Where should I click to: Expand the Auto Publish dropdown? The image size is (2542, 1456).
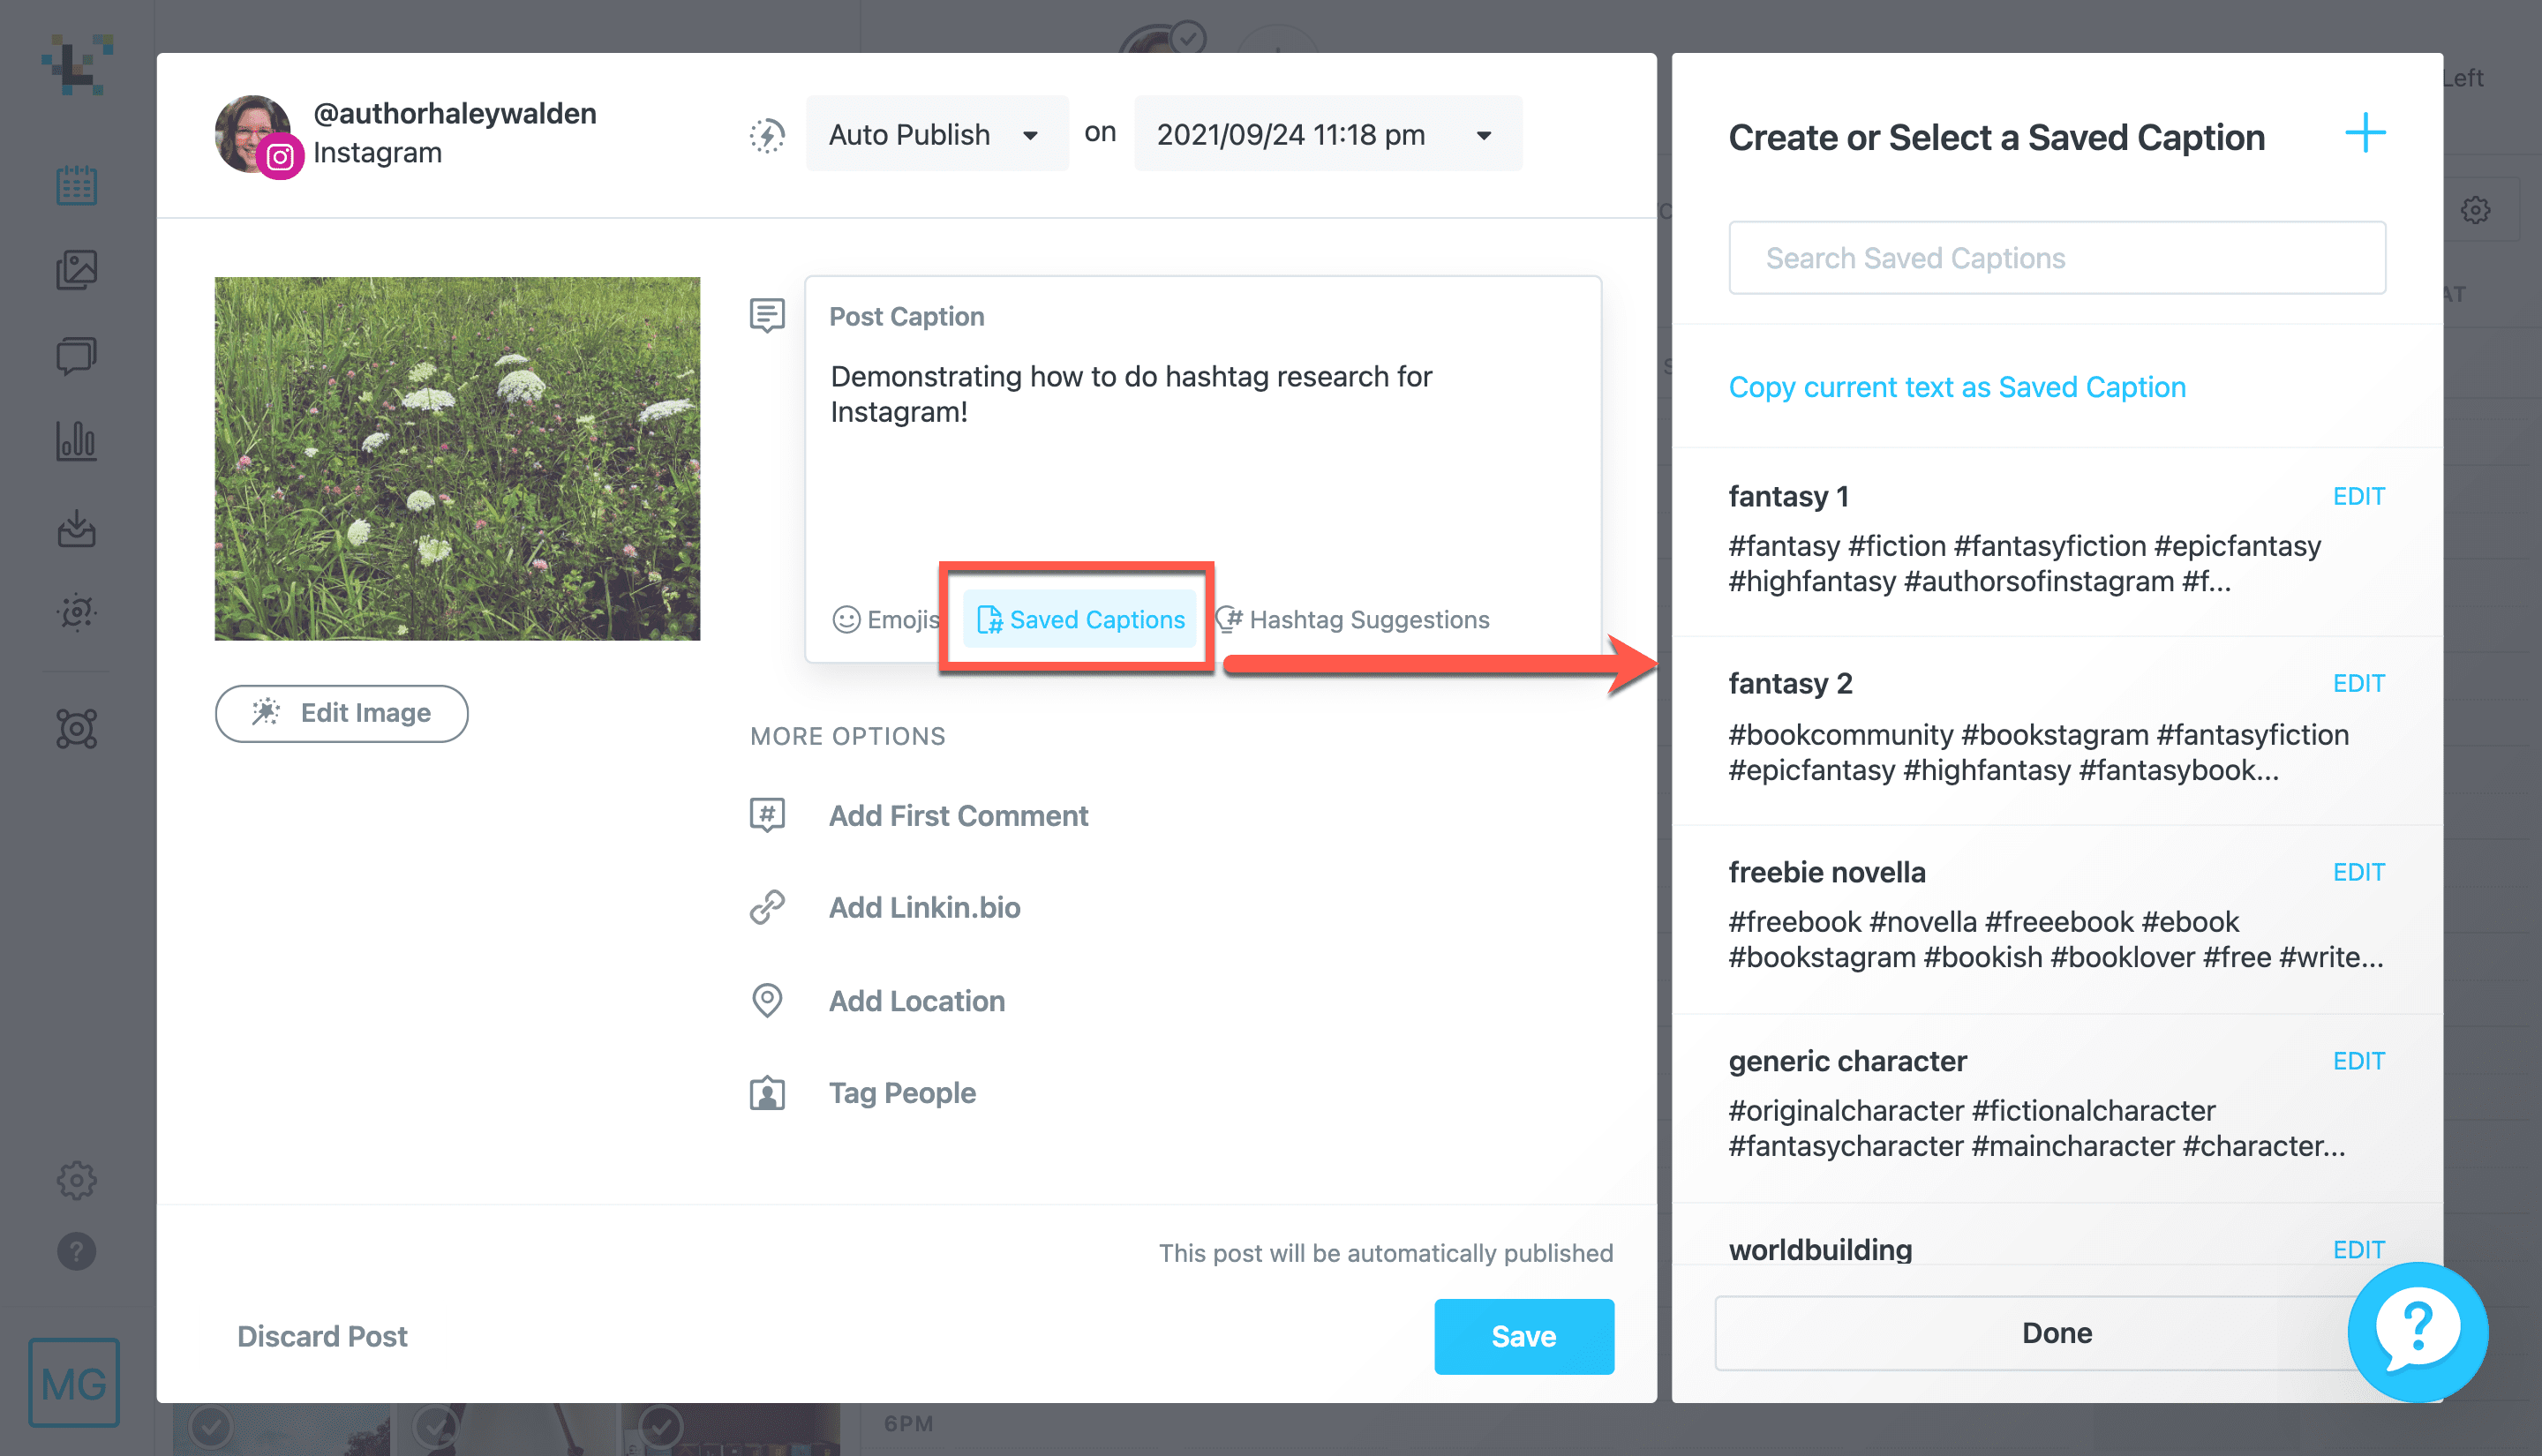coord(935,134)
